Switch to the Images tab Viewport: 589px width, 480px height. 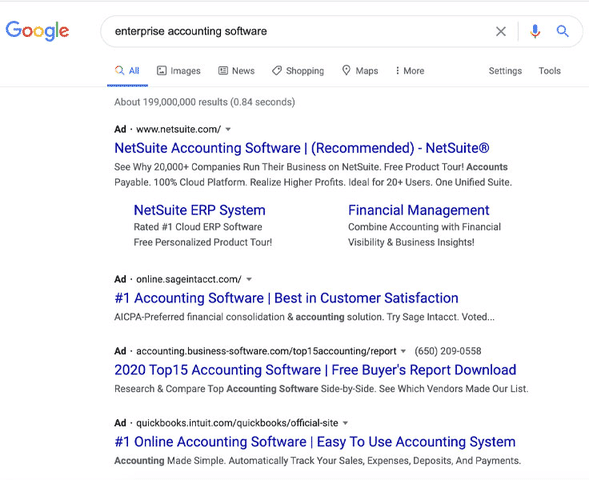tap(179, 71)
